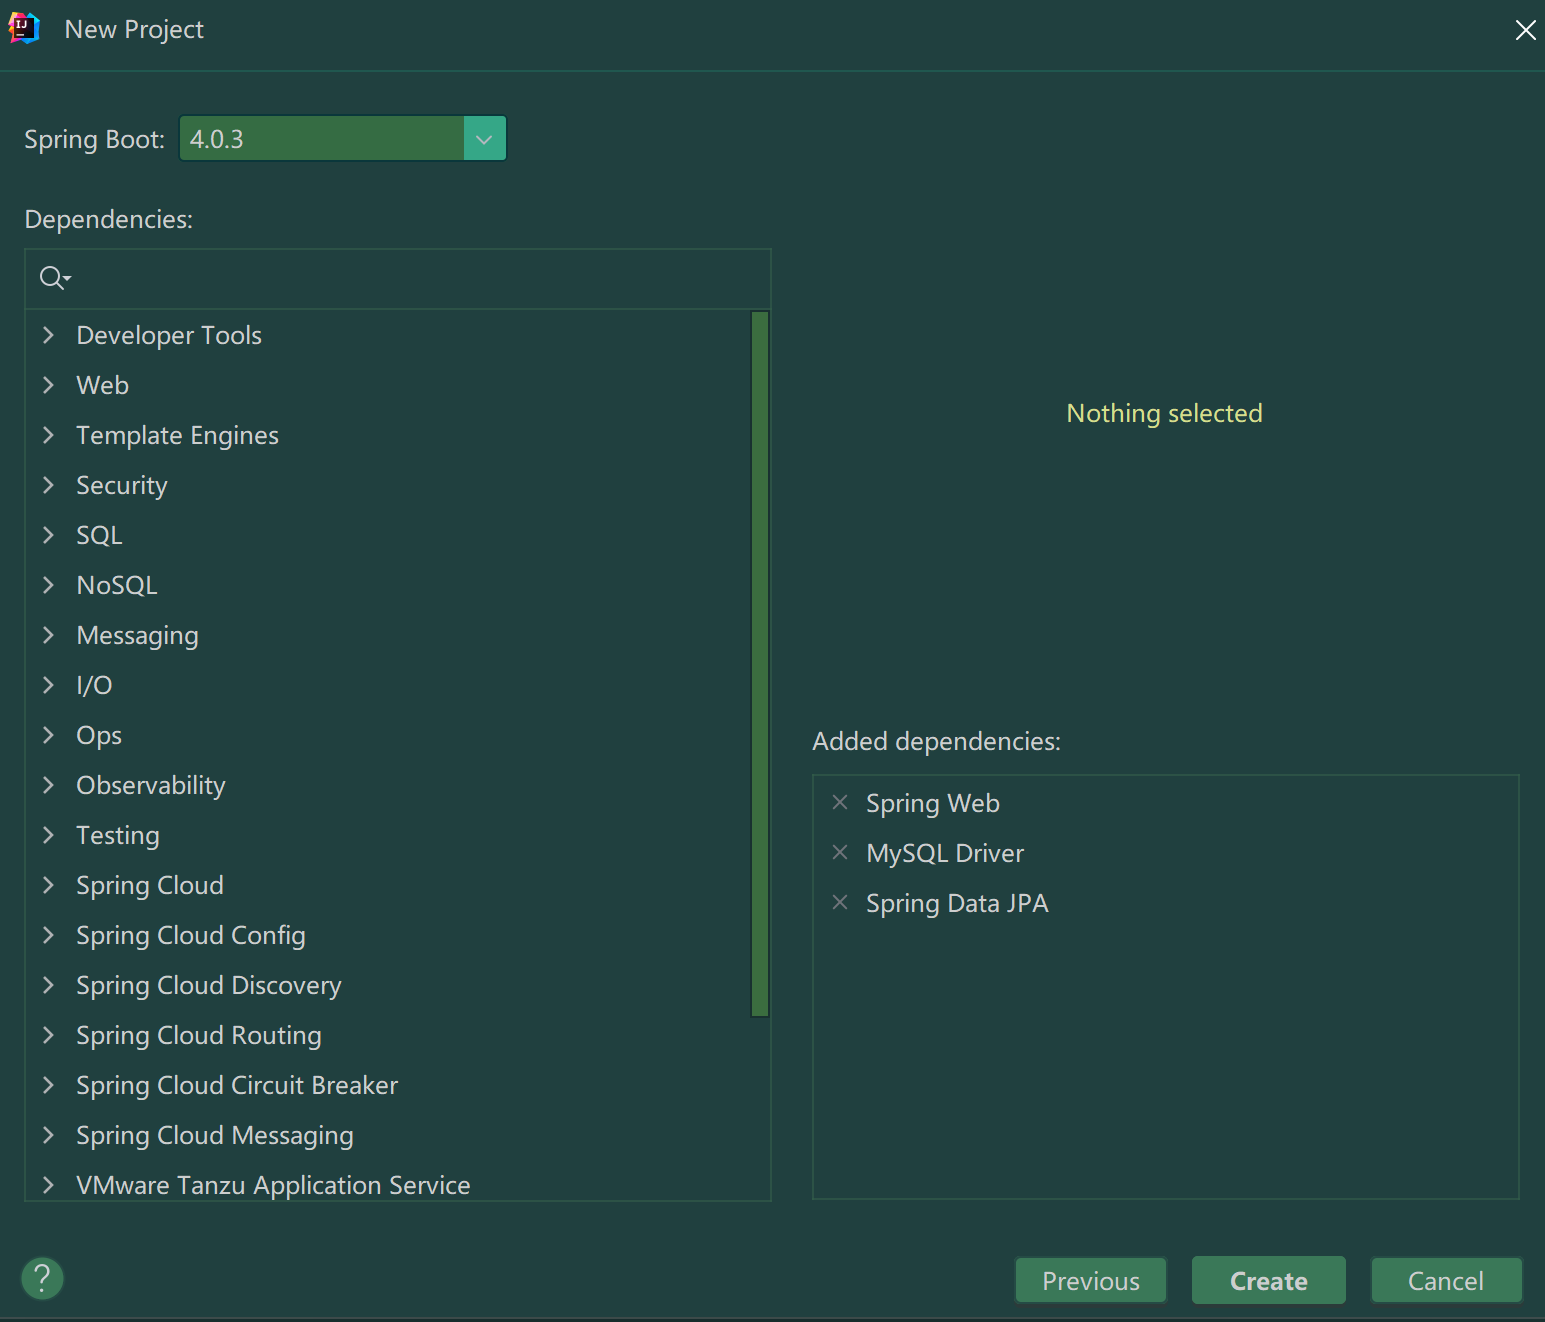Viewport: 1545px width, 1322px height.
Task: Expand the SQL category chevron
Action: 48,535
